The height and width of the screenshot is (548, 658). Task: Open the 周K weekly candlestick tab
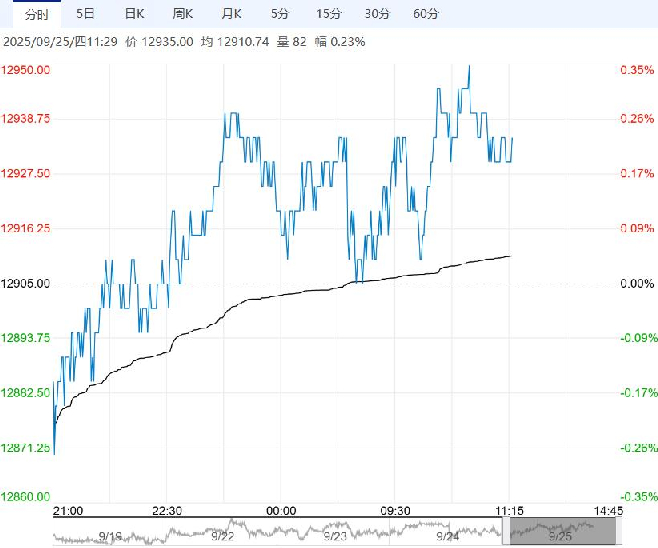(x=183, y=14)
